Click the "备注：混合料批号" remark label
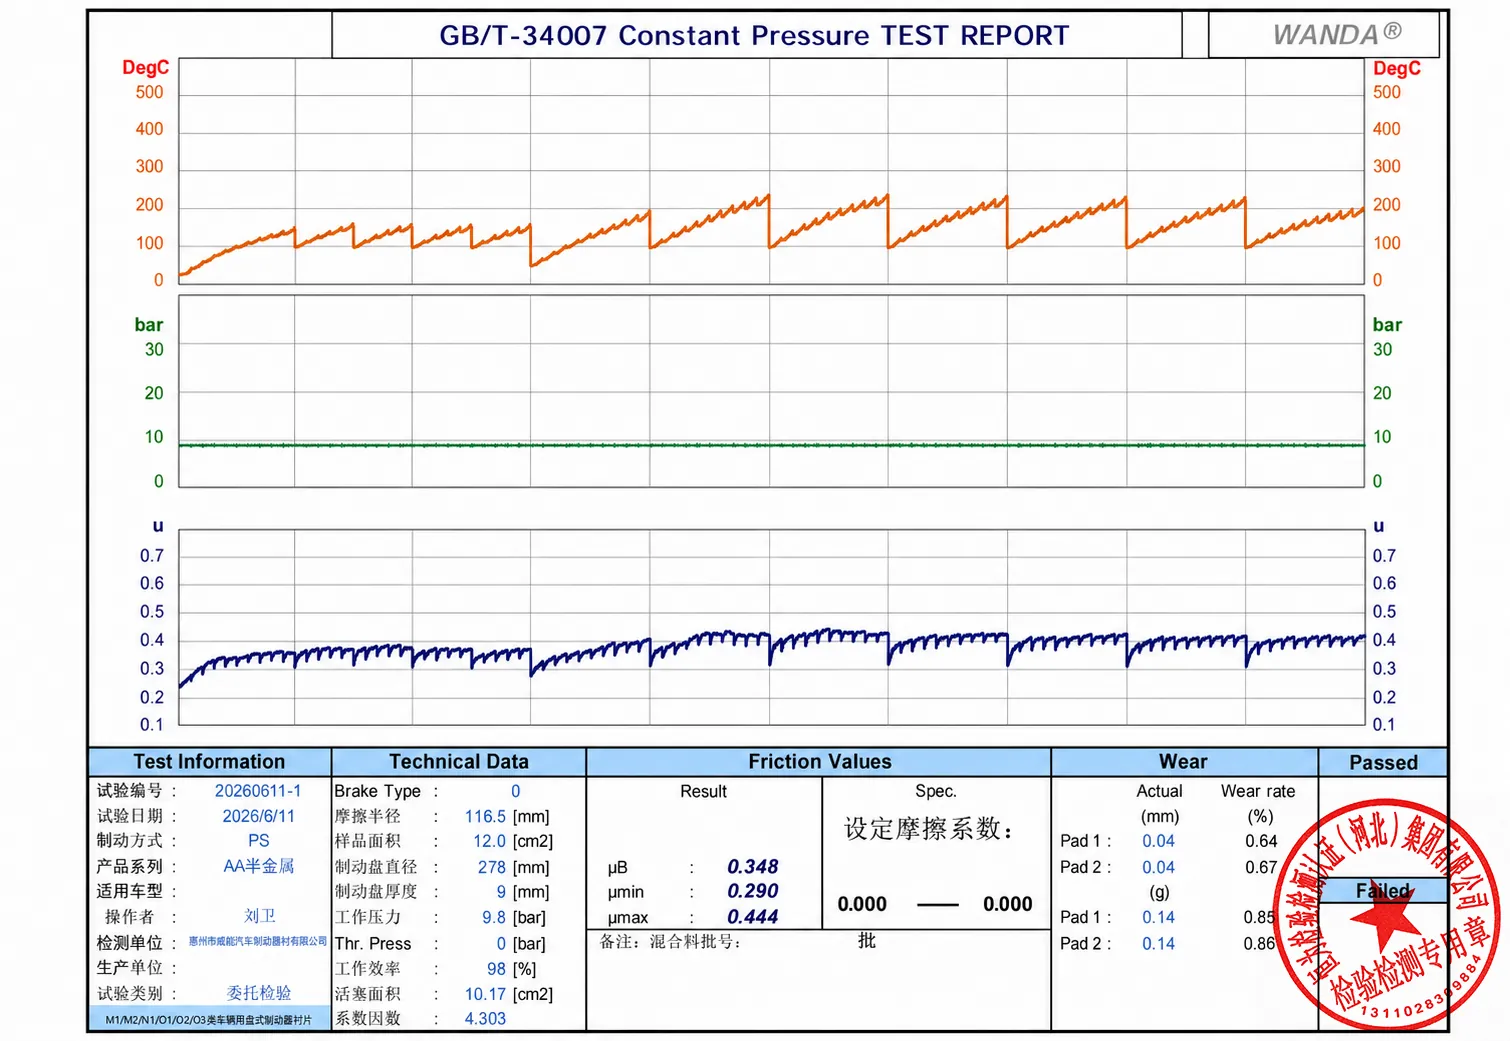The width and height of the screenshot is (1510, 1041). (670, 942)
